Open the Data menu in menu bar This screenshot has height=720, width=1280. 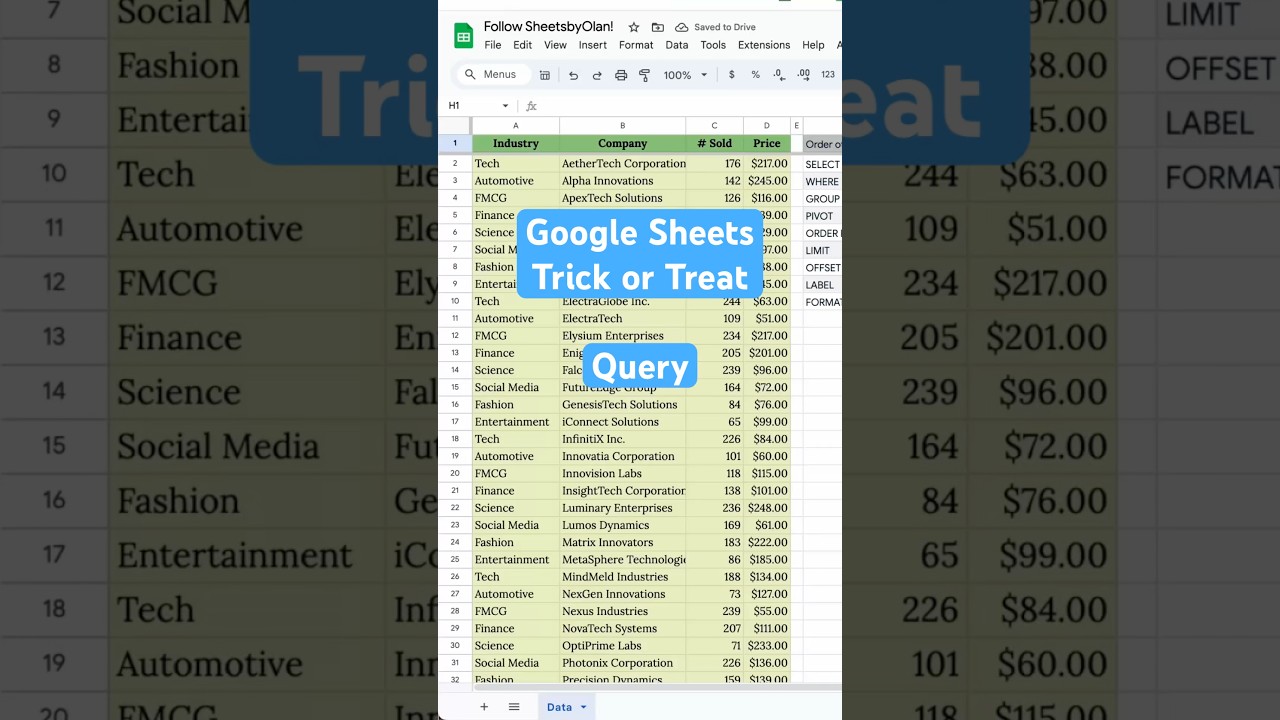[677, 45]
